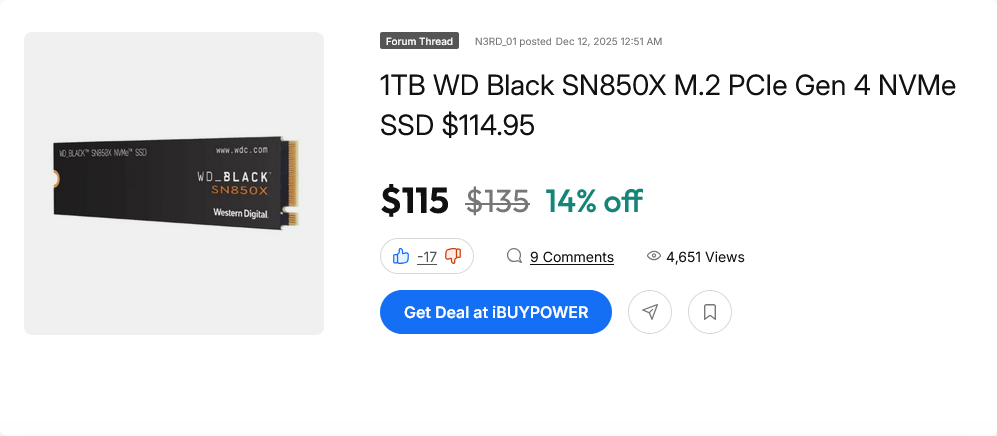Click the $115 deal price
This screenshot has height=436, width=997.
(x=414, y=201)
